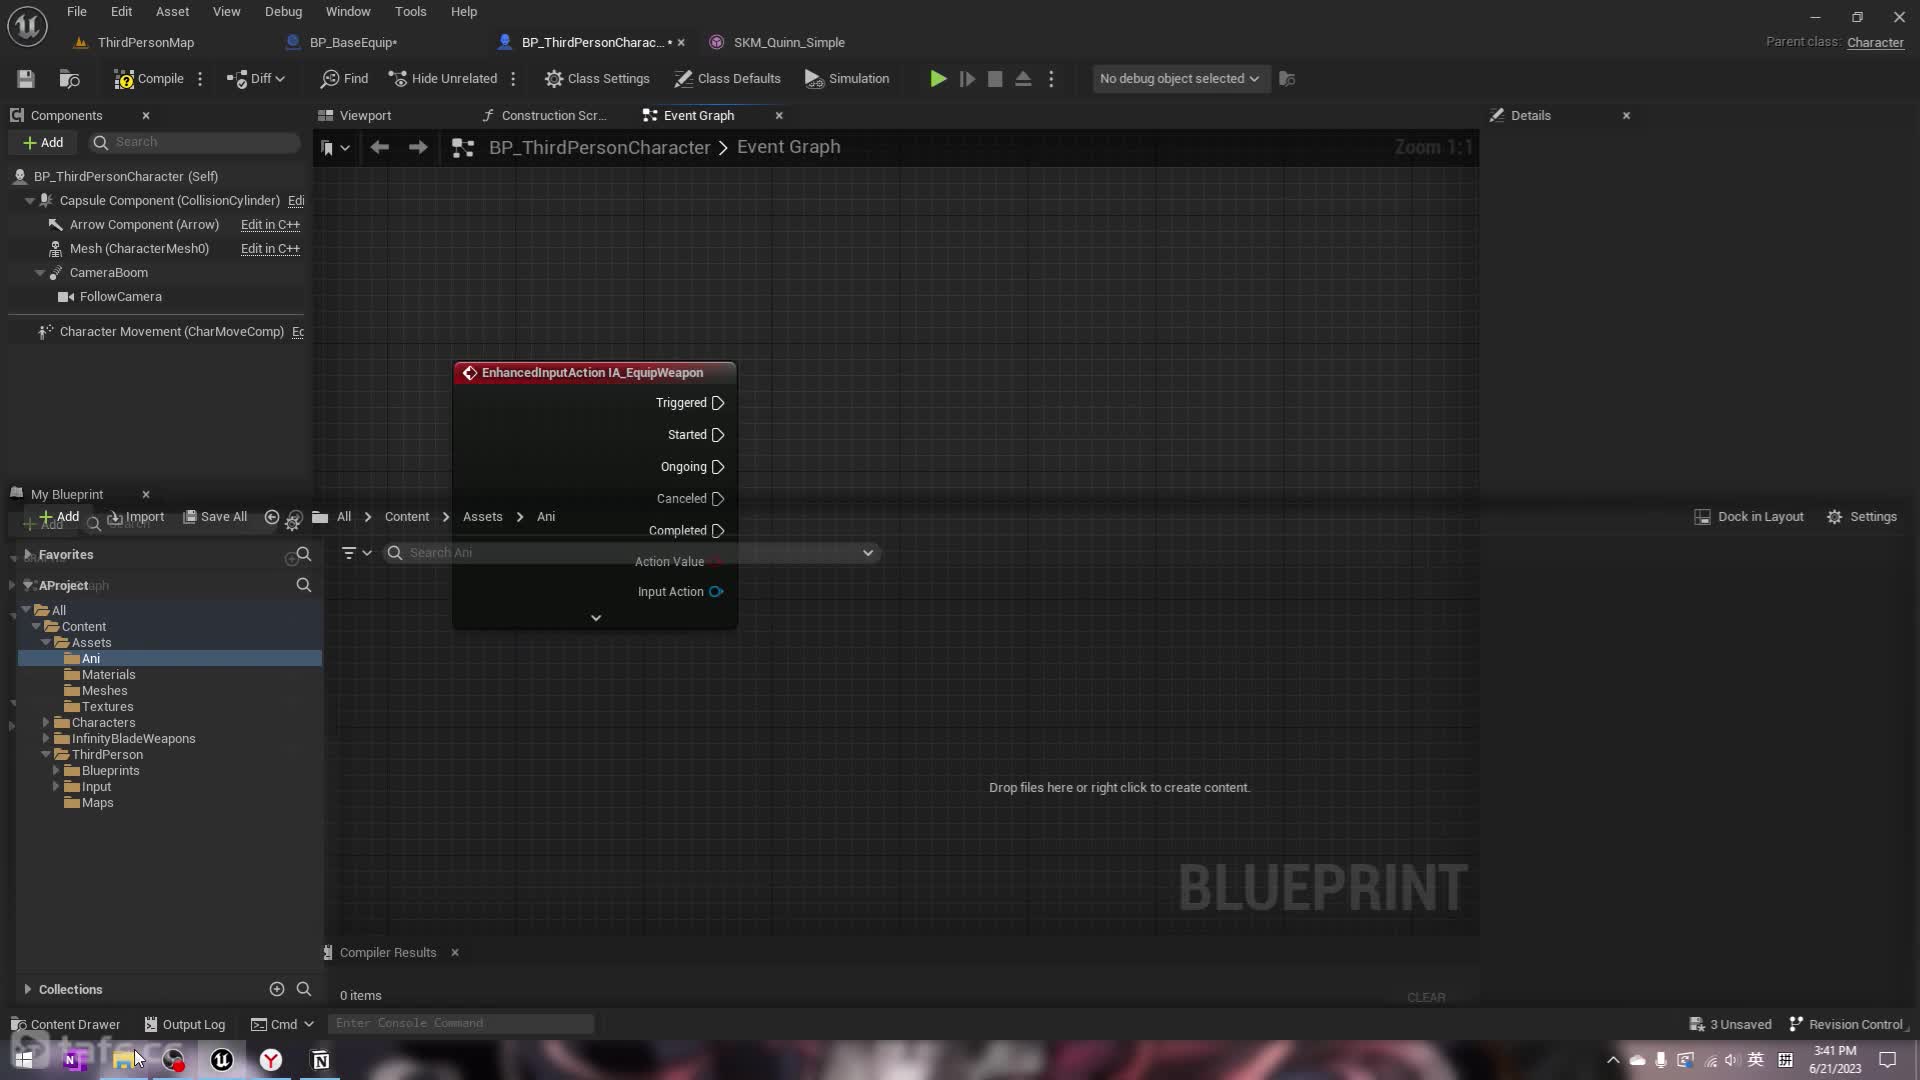
Task: Toggle Hide Unrelated nodes
Action: (443, 79)
